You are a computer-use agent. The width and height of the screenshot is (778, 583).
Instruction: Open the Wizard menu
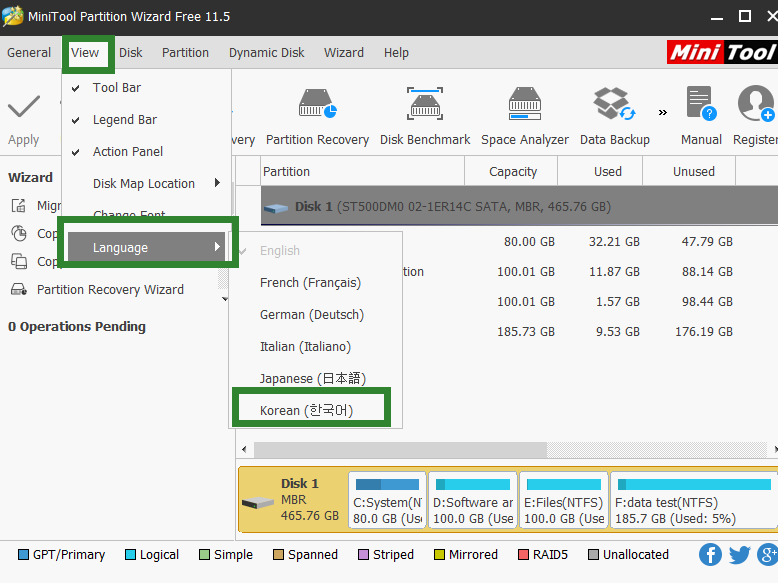344,53
